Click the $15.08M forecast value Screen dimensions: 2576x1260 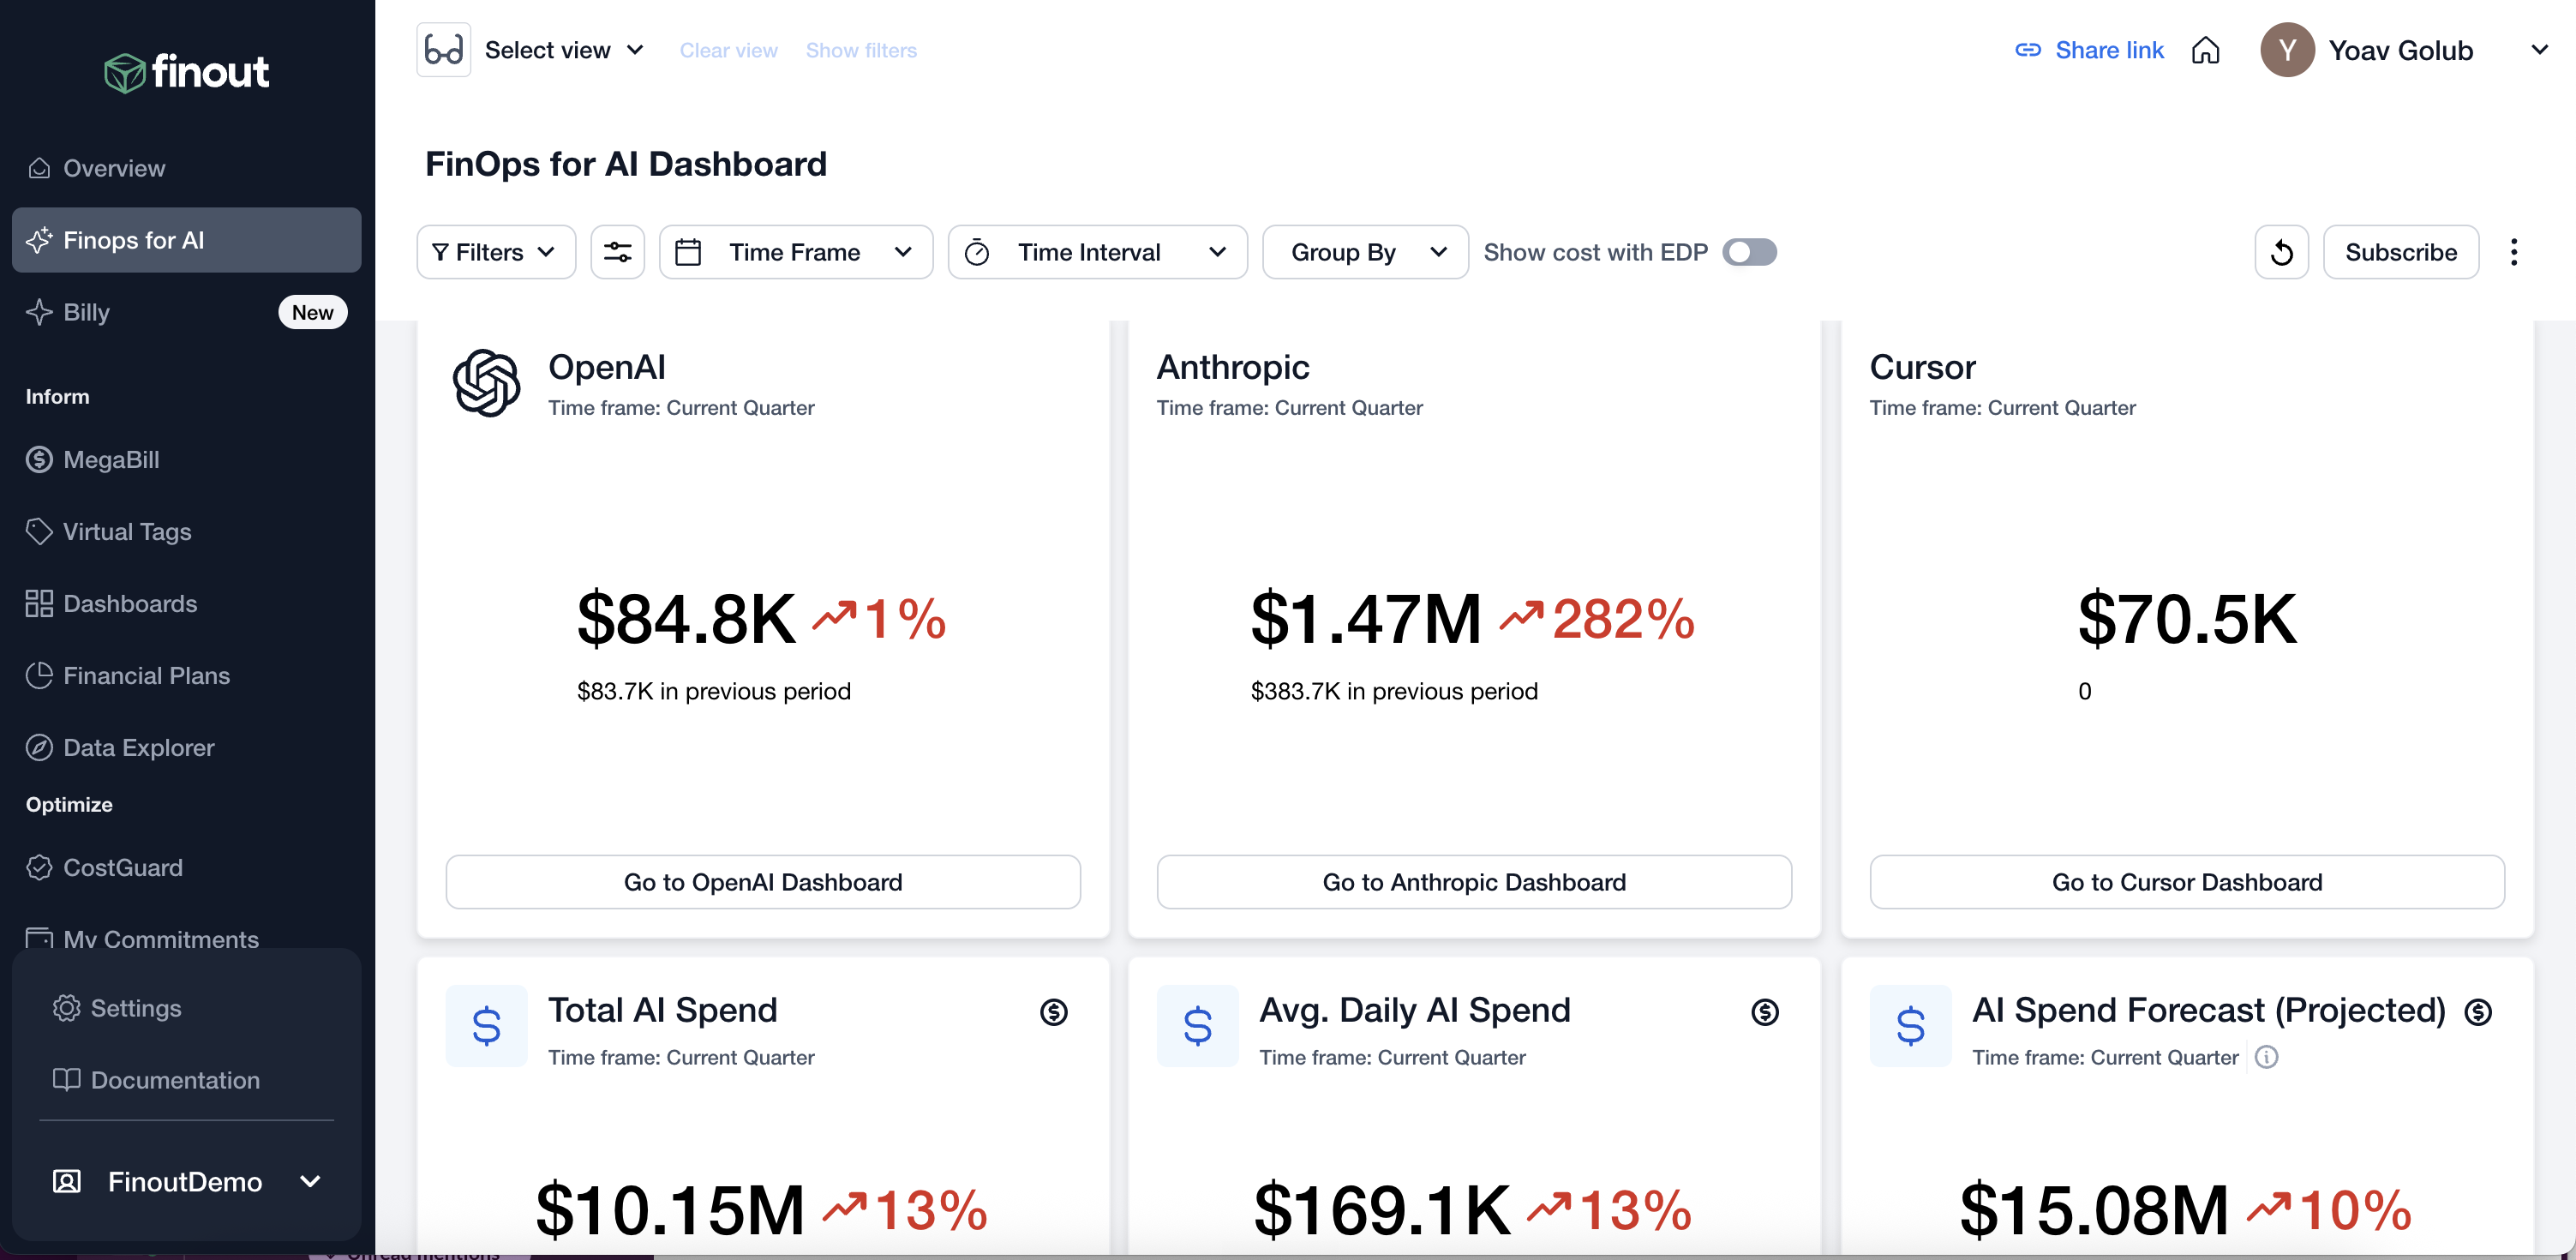pos(2094,1209)
